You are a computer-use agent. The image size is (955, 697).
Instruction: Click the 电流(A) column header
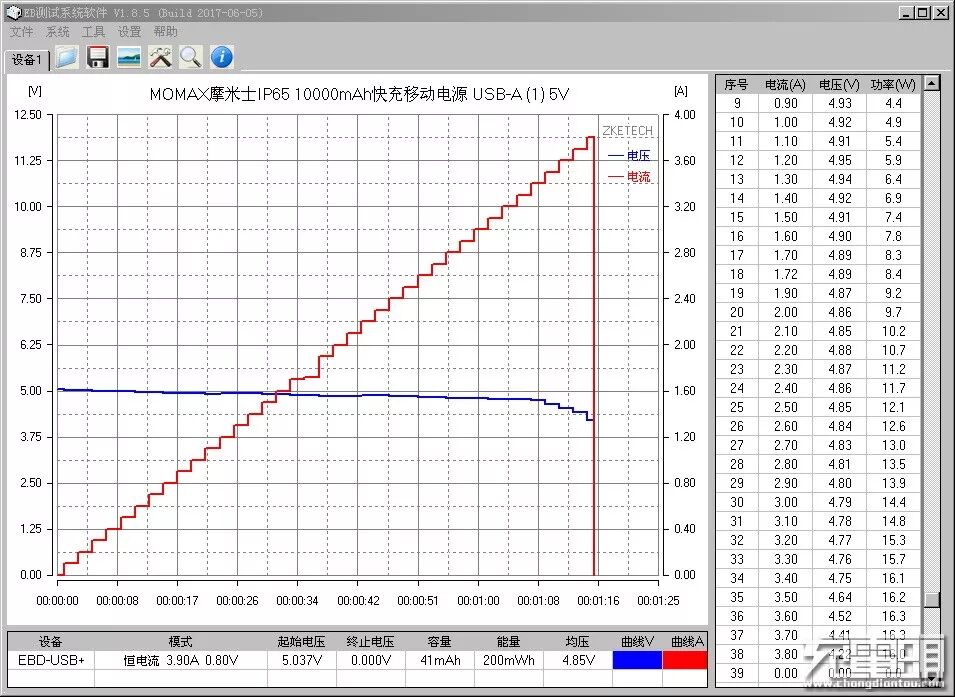point(785,85)
